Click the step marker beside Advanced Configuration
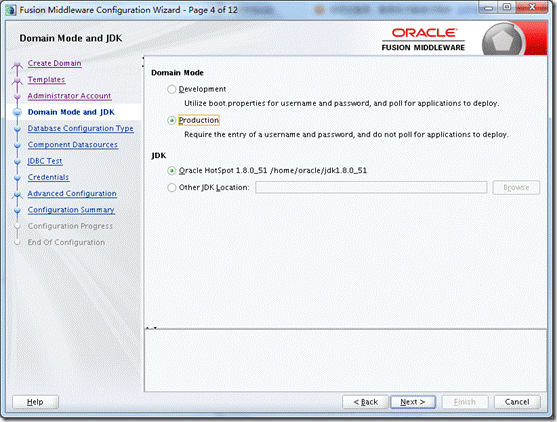 pos(17,194)
